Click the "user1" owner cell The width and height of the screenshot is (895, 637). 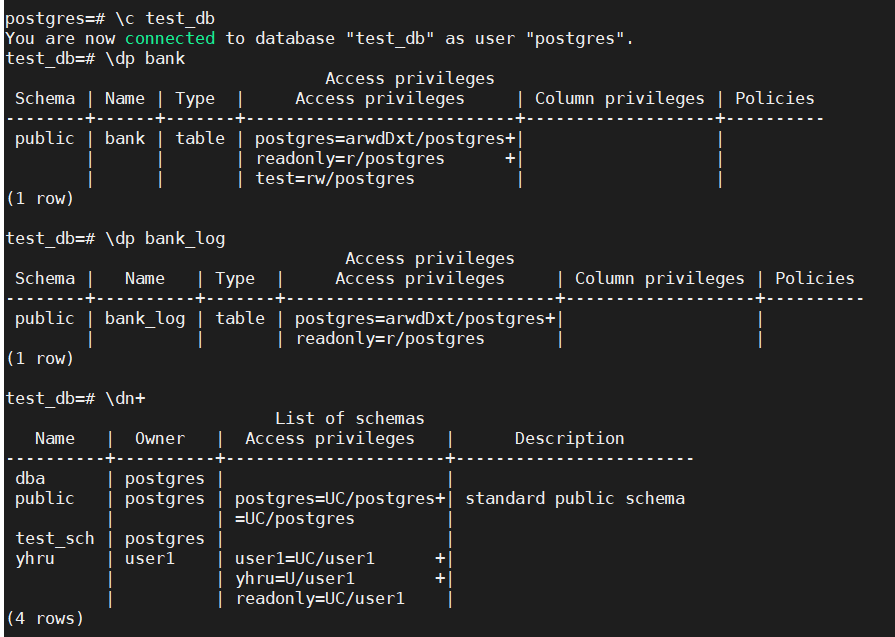click(150, 558)
